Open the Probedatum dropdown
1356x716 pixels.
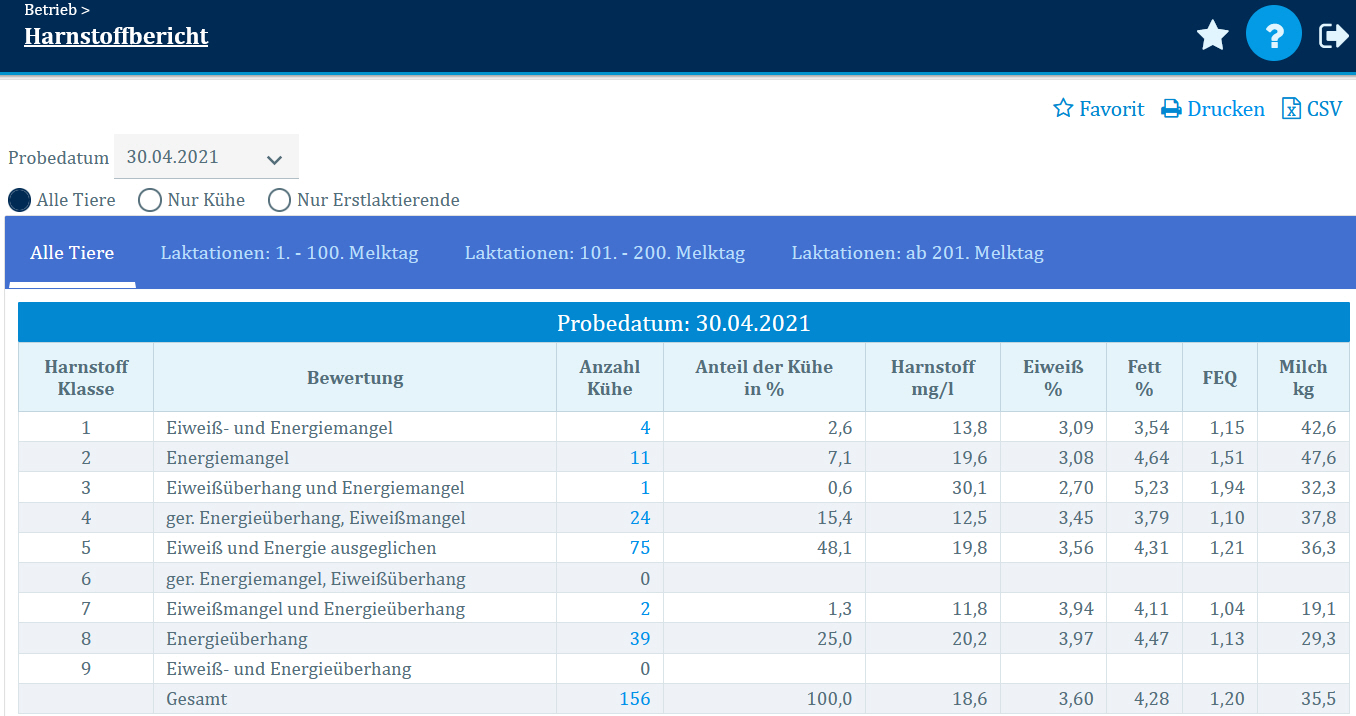[x=206, y=158]
